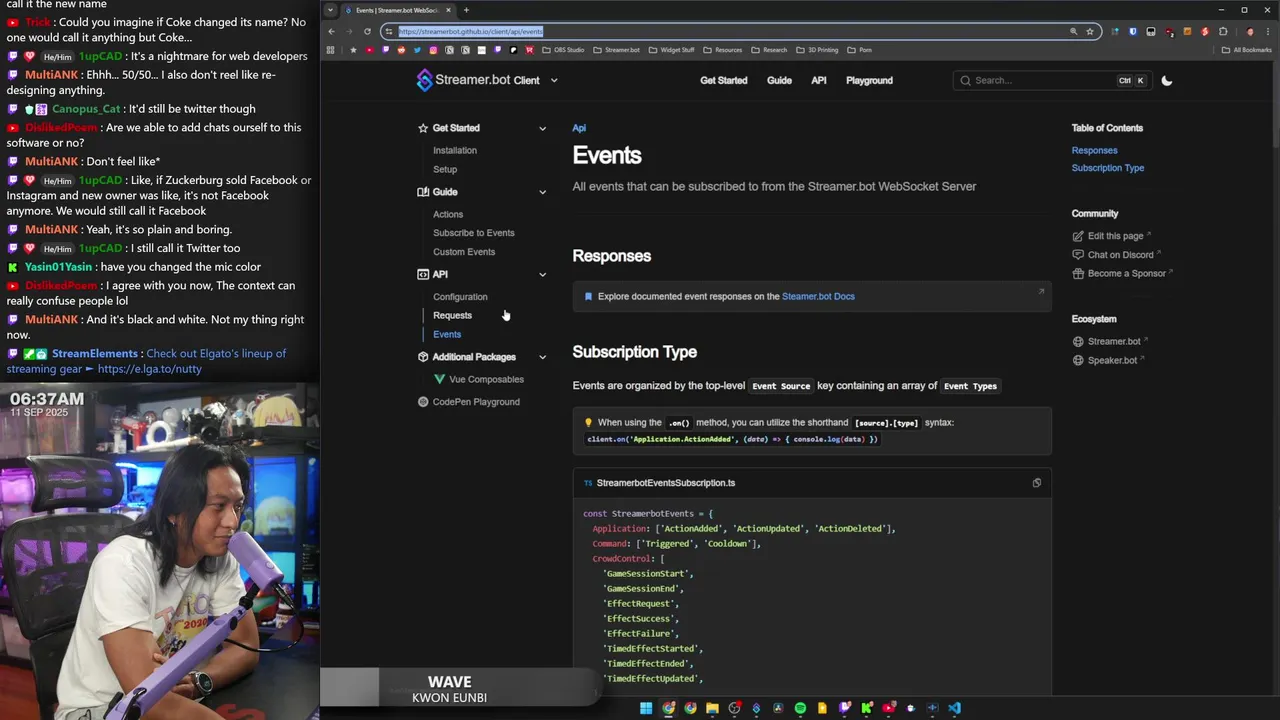The image size is (1280, 720).
Task: Click the Get Started section icon in sidebar
Action: point(423,128)
